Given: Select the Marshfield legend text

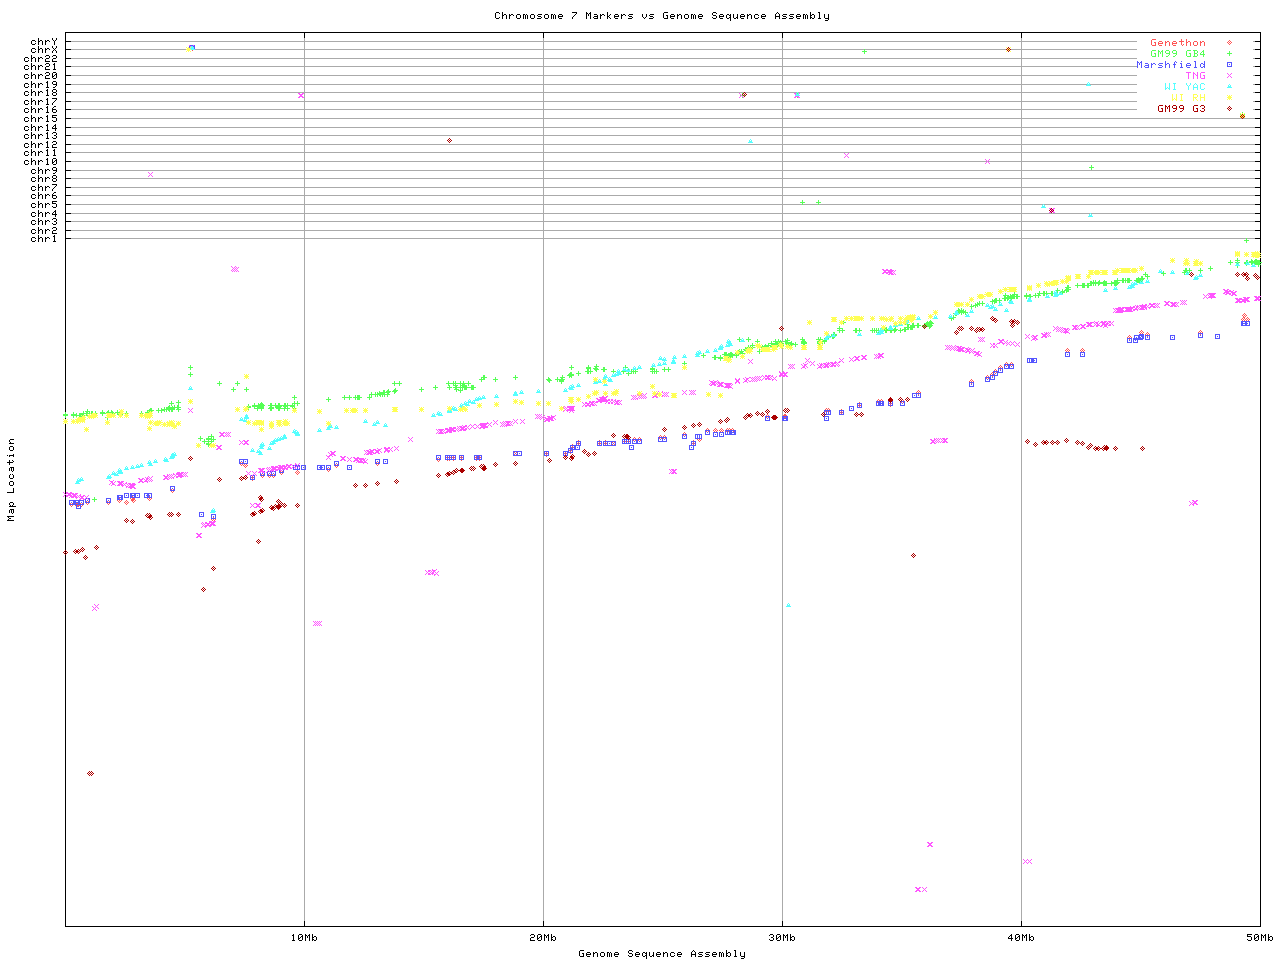Looking at the screenshot, I should click(1170, 65).
